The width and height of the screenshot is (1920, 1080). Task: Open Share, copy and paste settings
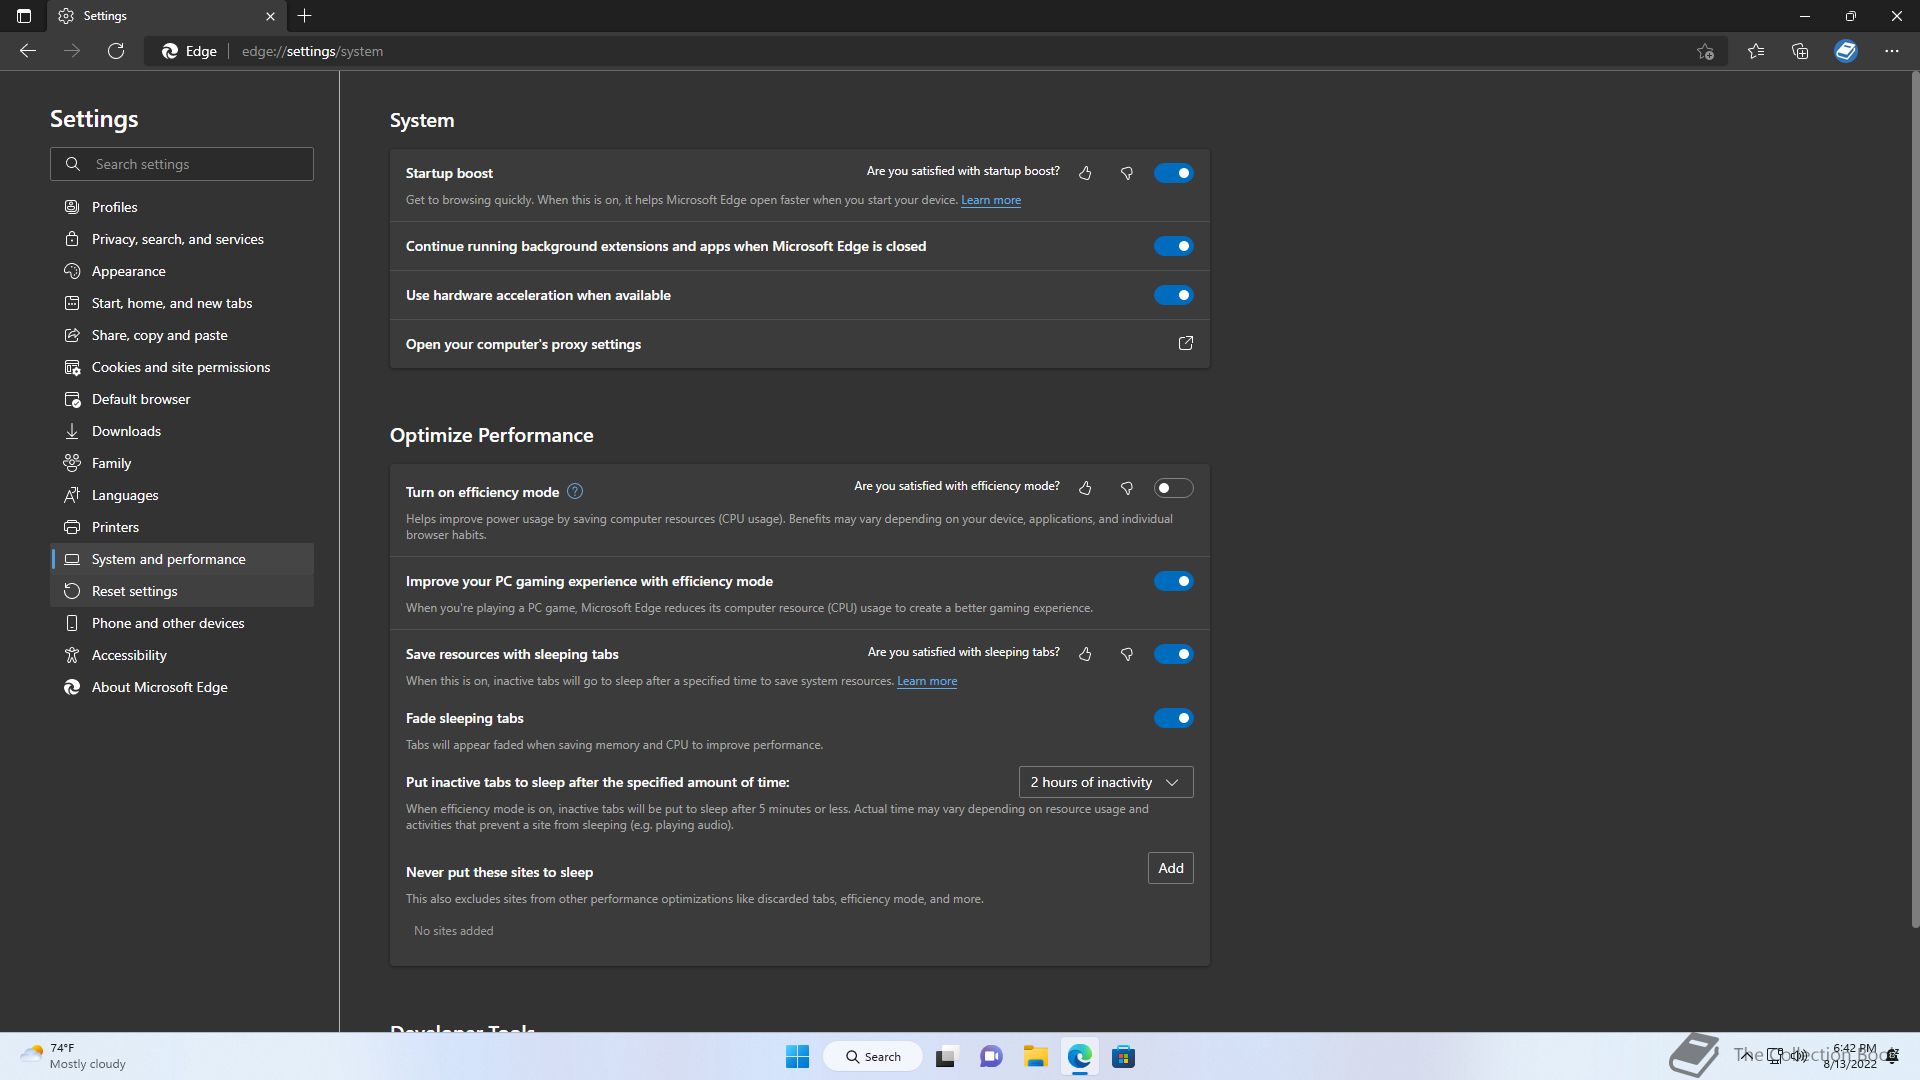pos(182,335)
